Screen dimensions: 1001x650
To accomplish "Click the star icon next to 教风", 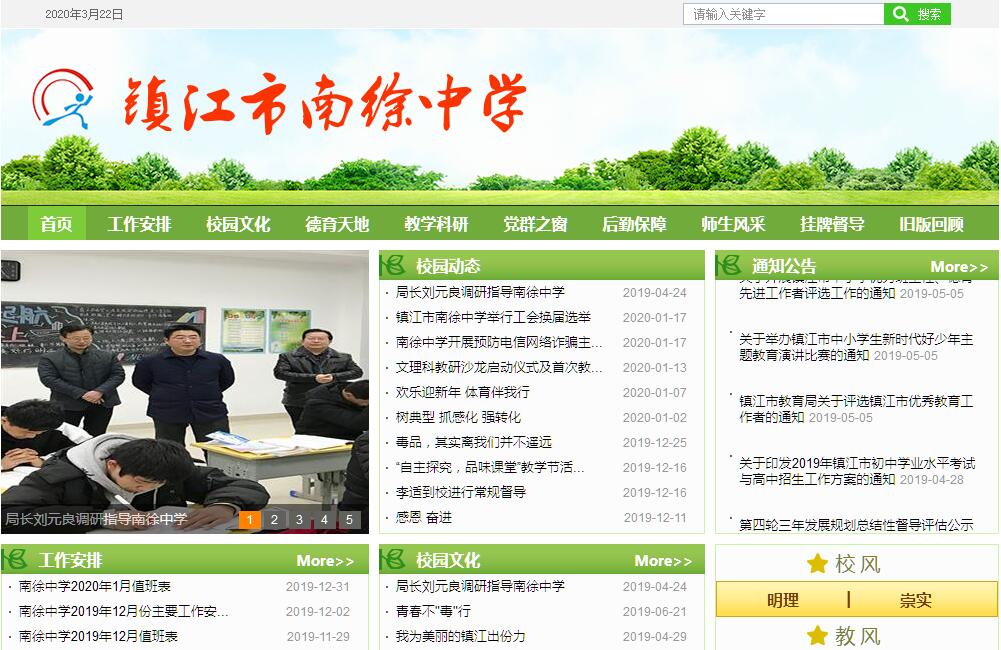I will (817, 635).
